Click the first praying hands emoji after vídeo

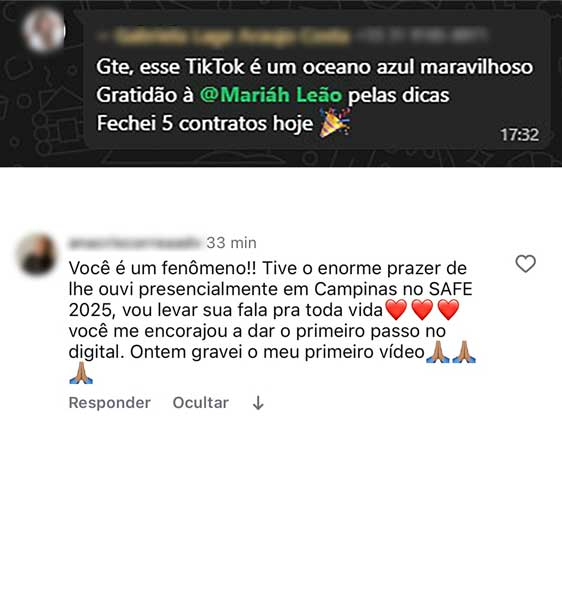438,352
